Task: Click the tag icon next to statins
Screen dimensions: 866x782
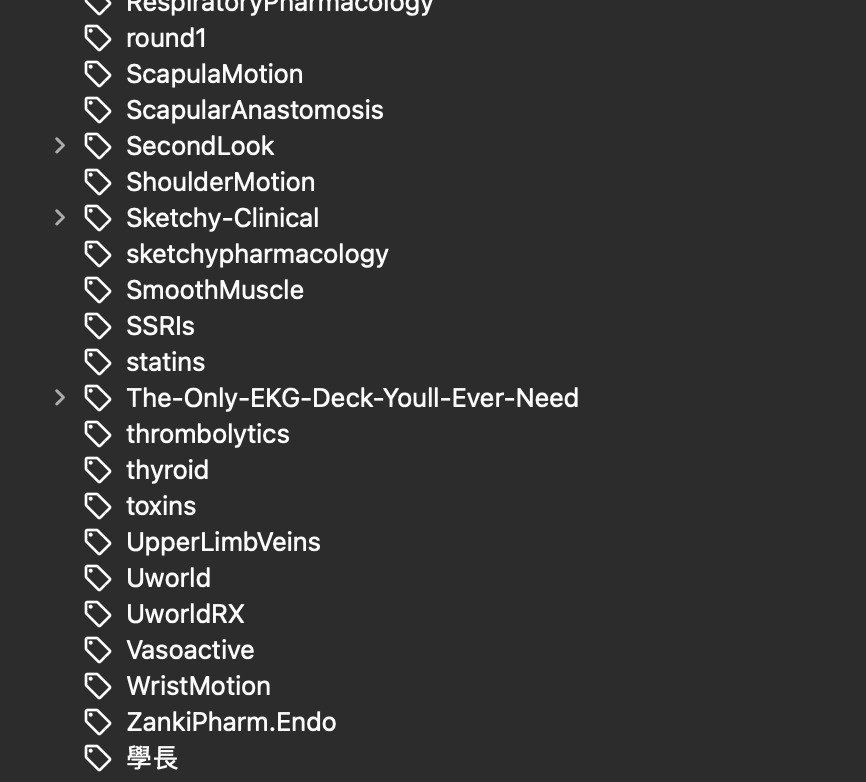Action: tap(97, 362)
